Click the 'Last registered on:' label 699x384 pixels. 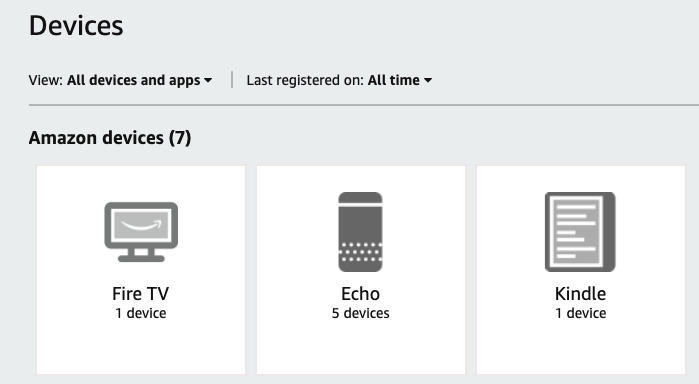click(x=305, y=80)
